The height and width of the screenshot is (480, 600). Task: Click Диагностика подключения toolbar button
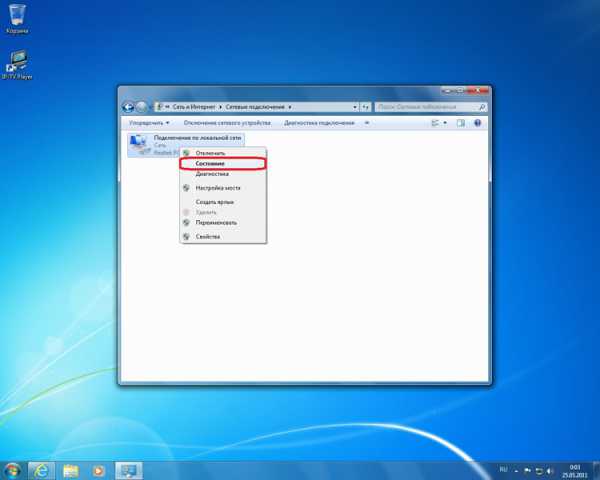[318, 122]
